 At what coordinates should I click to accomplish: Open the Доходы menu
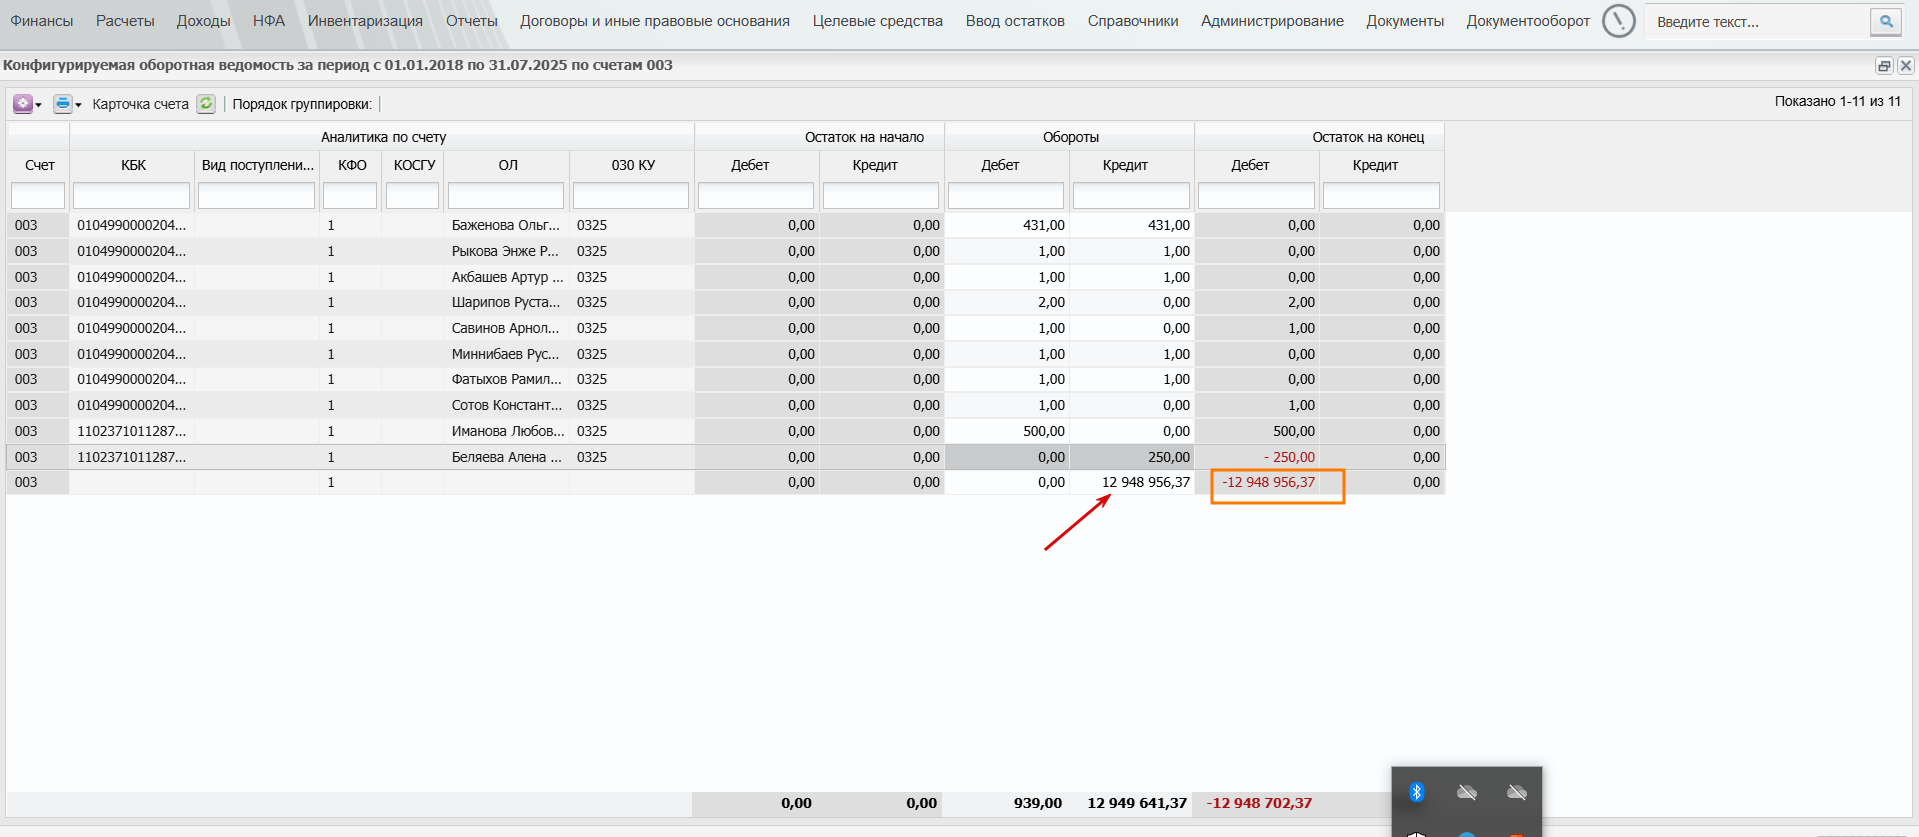pos(203,21)
